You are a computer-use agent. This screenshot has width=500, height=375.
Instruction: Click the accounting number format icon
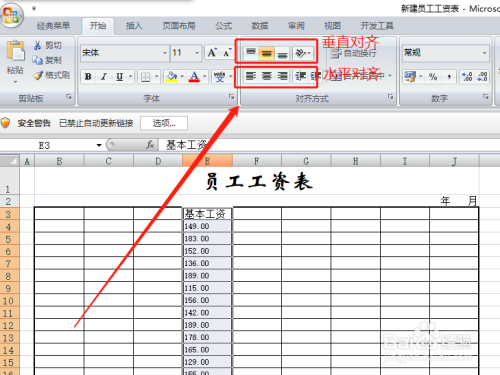coord(410,77)
